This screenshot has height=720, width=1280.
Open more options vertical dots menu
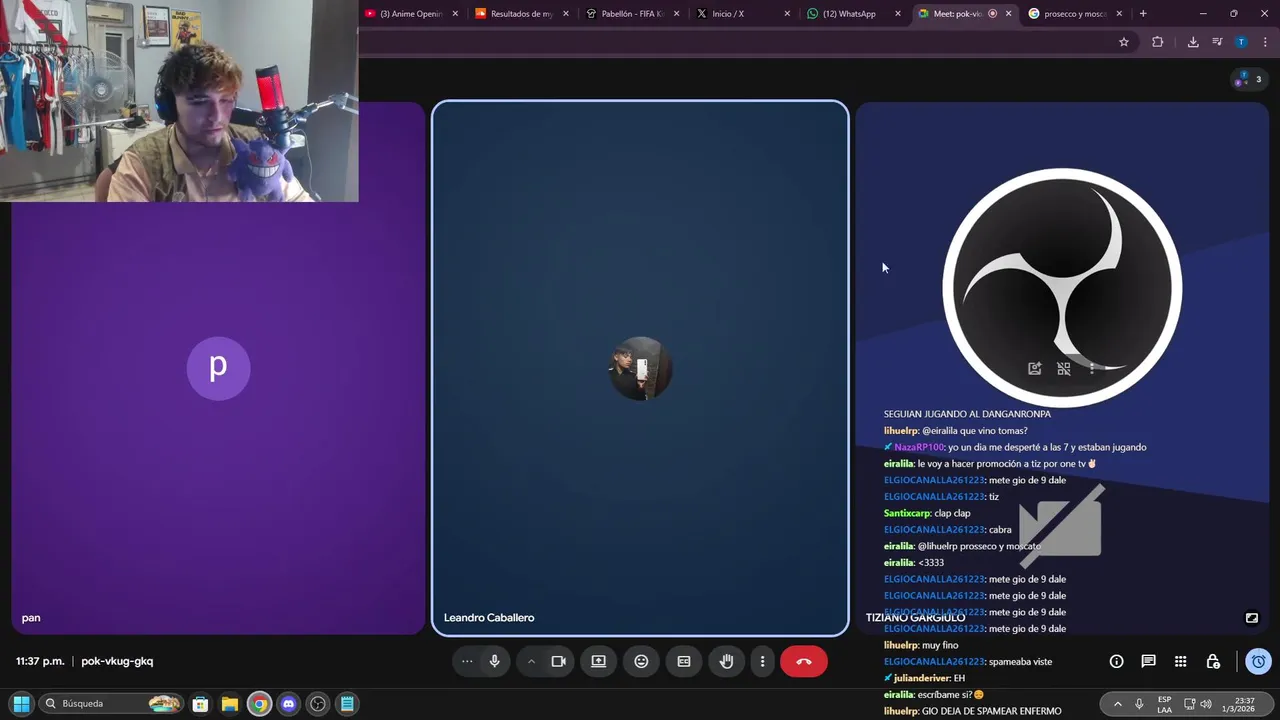pos(762,661)
